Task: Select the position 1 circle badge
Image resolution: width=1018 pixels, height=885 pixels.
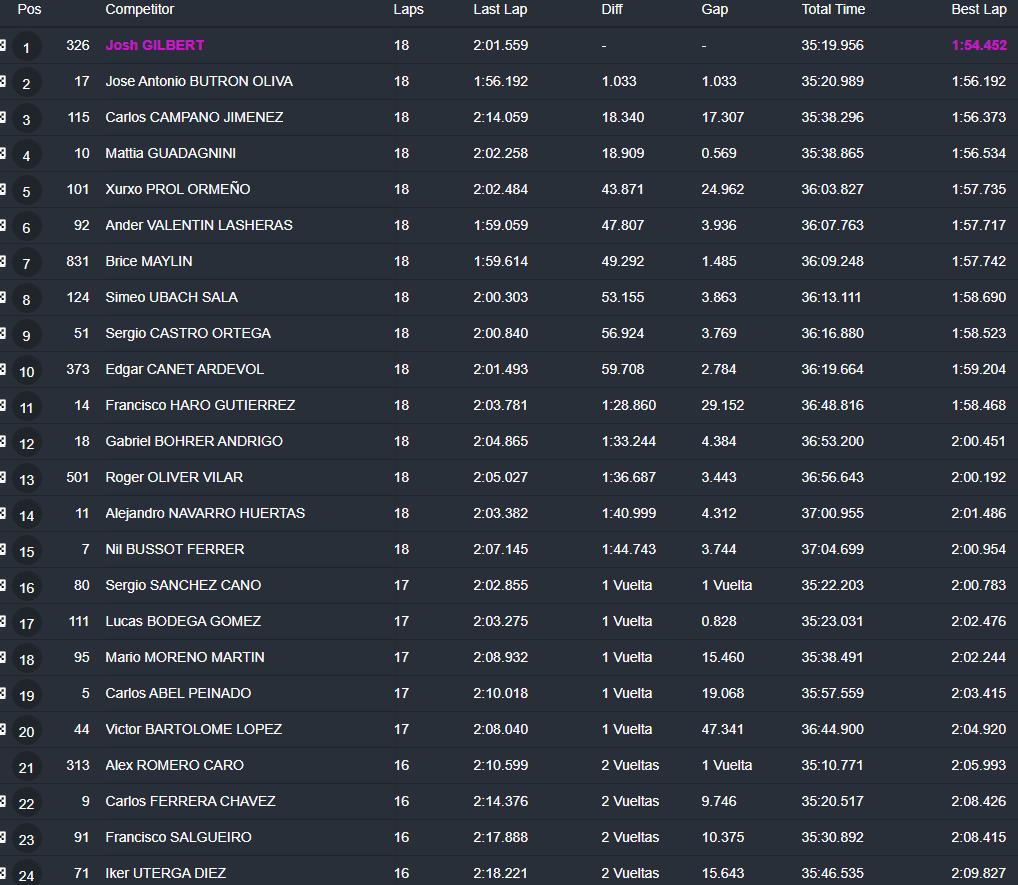Action: [x=27, y=47]
